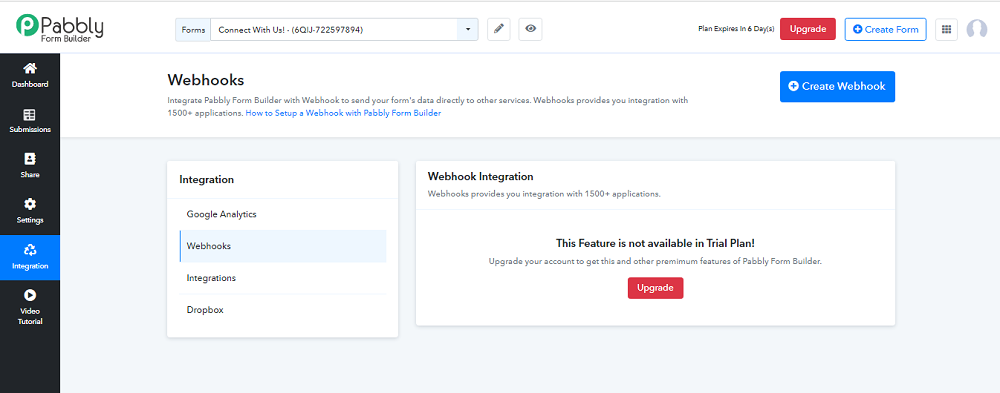
Task: Open Settings from the sidebar
Action: [x=30, y=212]
